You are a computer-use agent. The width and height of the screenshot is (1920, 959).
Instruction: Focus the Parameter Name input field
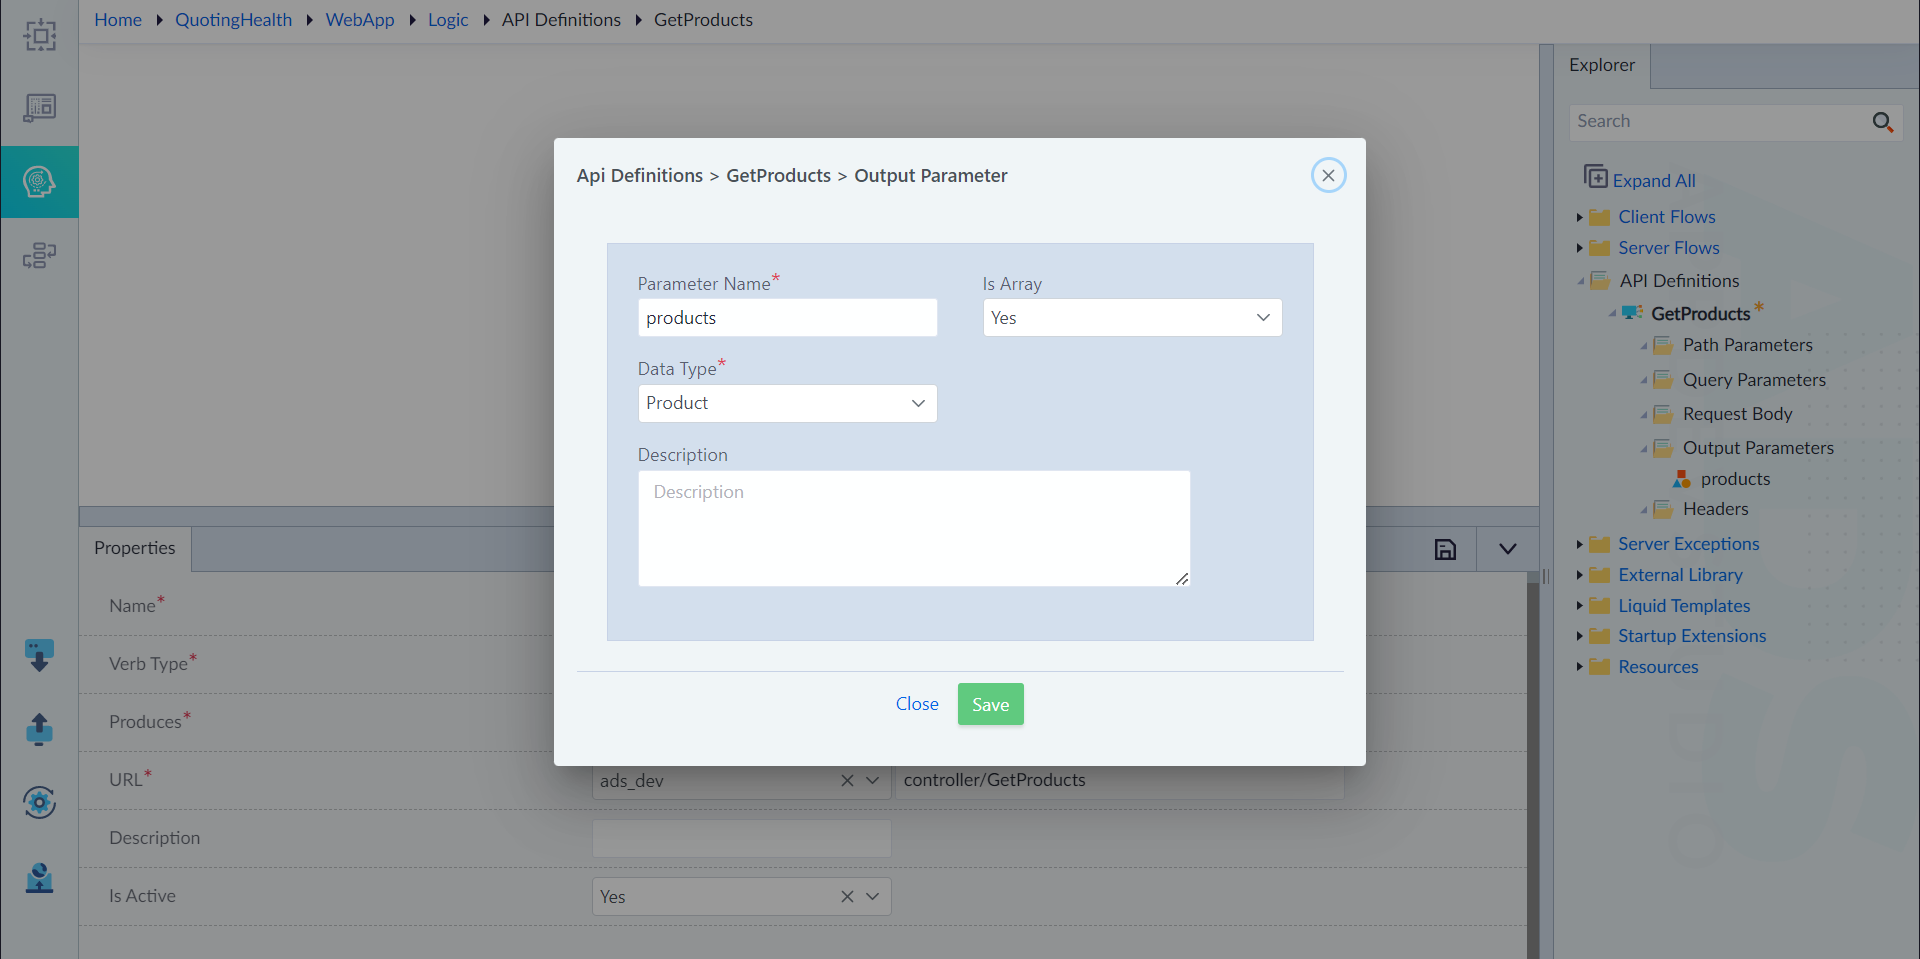pyautogui.click(x=787, y=318)
